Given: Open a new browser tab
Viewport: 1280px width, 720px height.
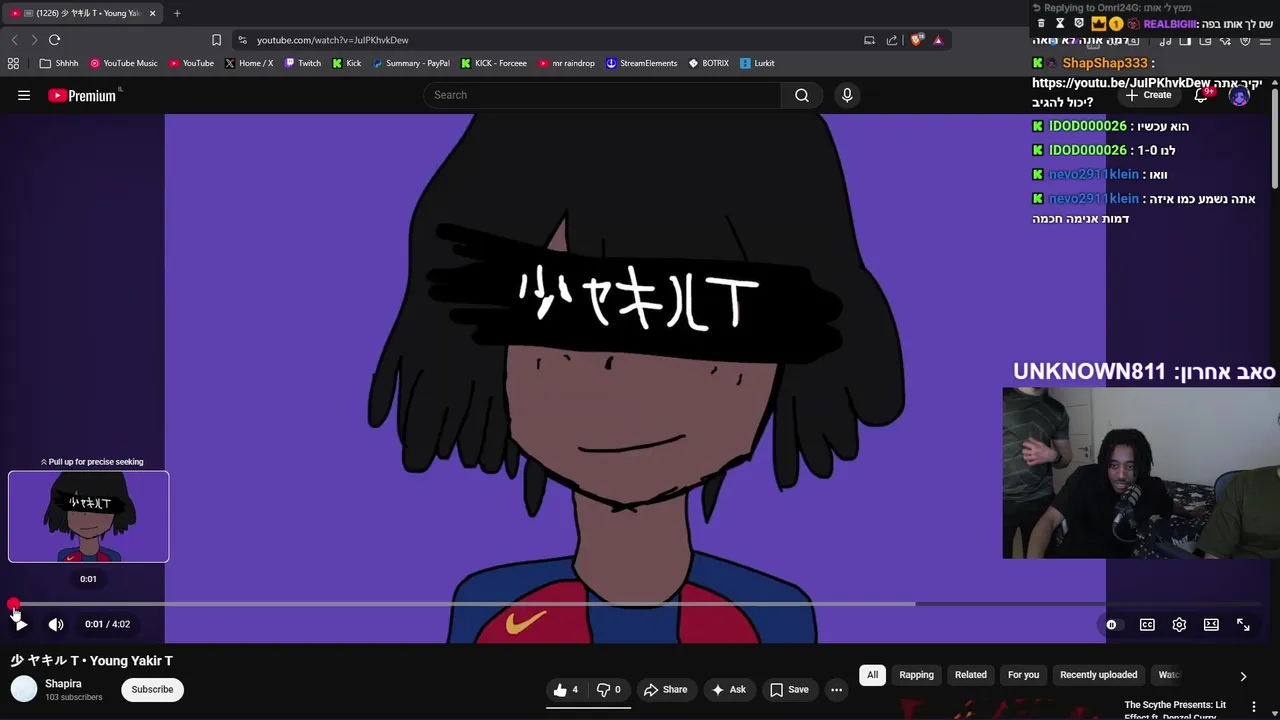Looking at the screenshot, I should tap(177, 13).
